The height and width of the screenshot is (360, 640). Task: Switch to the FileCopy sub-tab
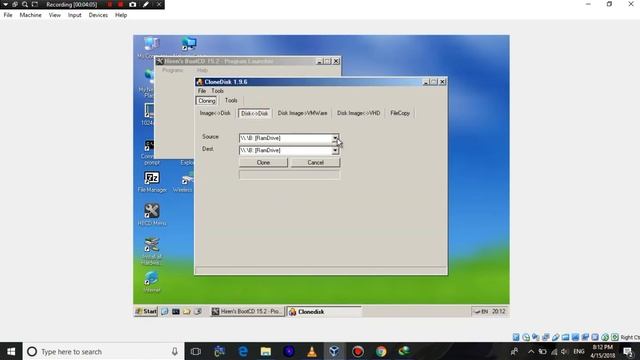400,113
